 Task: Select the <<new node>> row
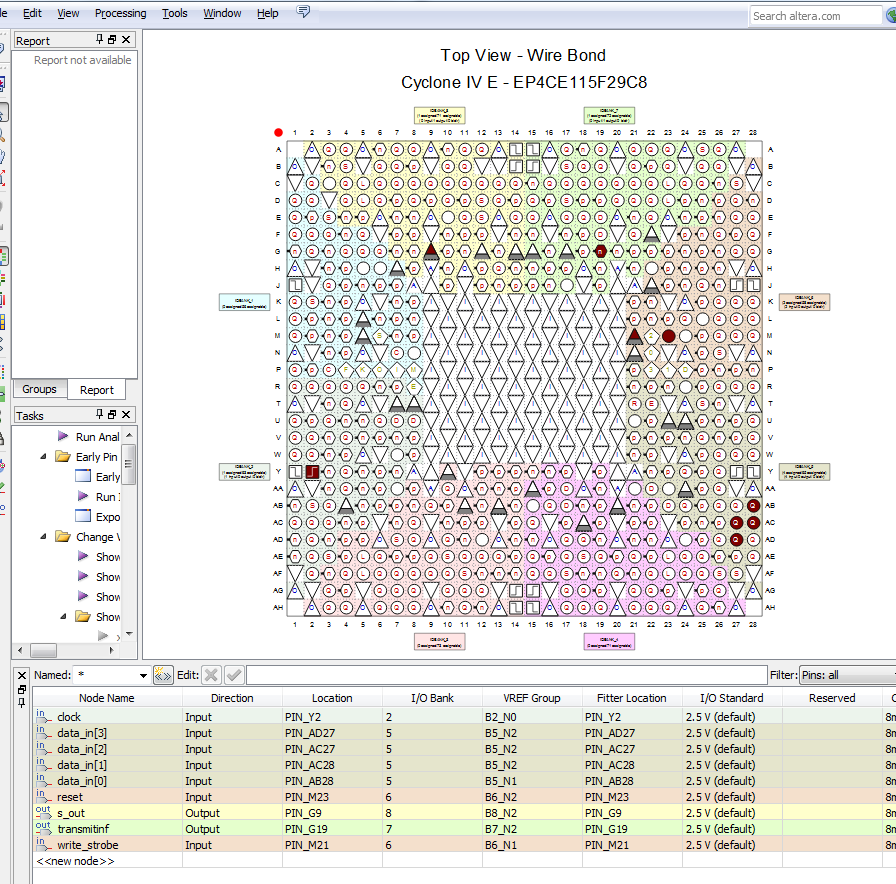75,860
